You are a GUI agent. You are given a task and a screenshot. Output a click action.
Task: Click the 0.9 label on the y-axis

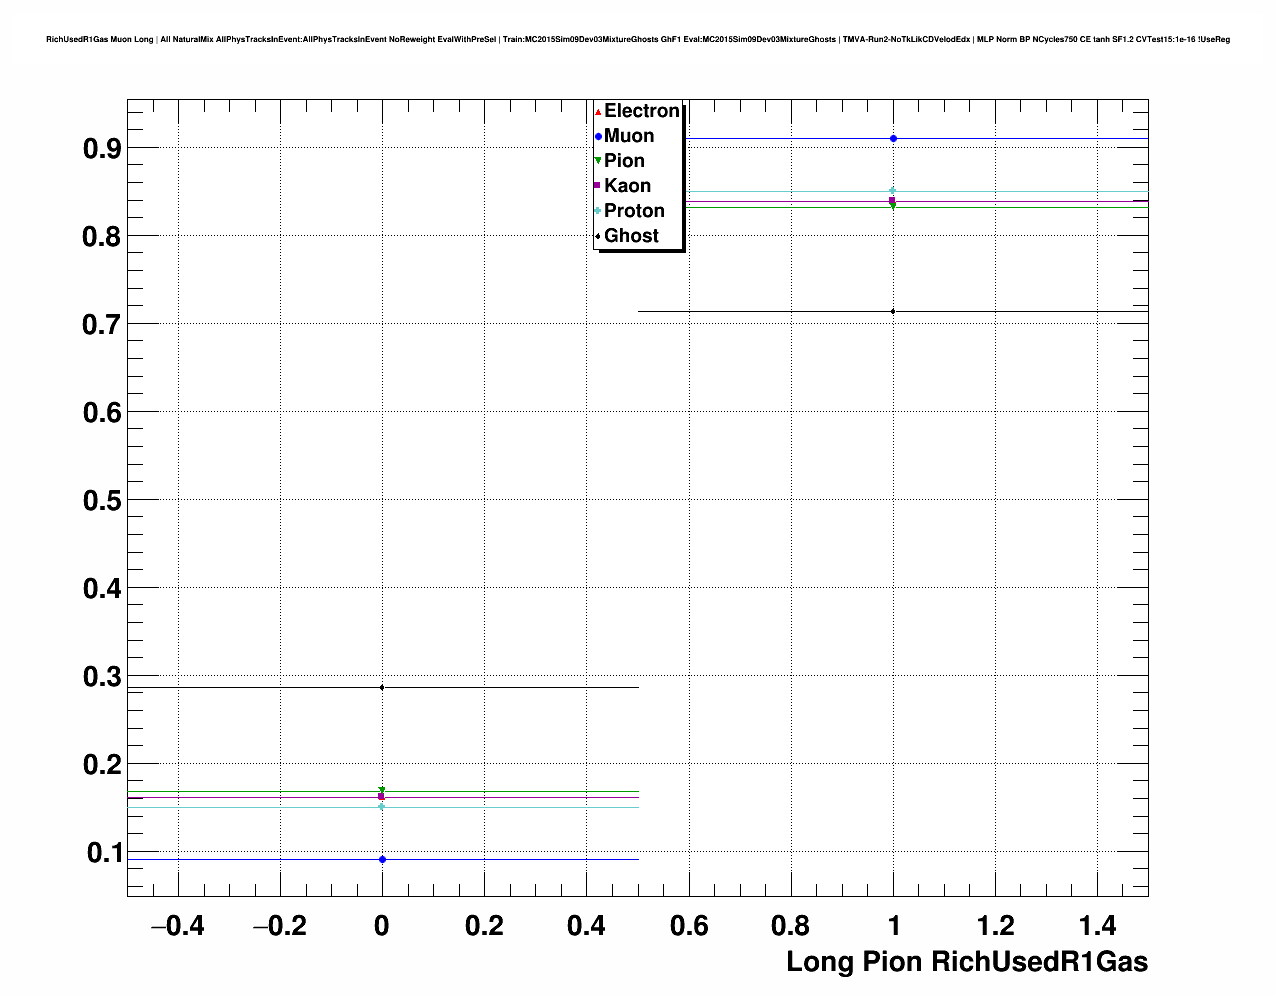point(101,149)
